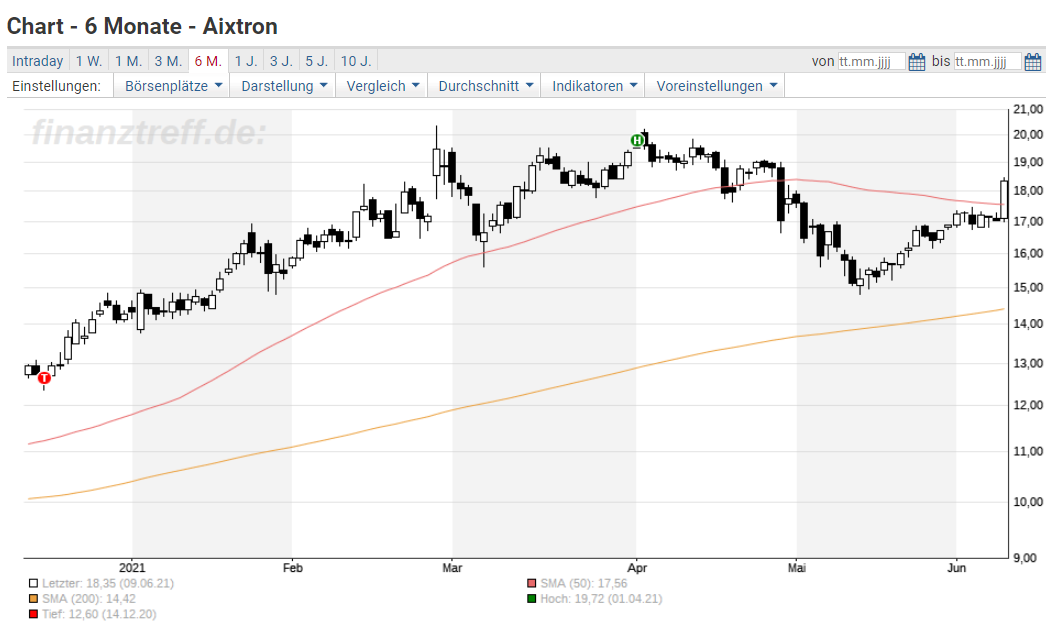Click the '20,00' price axis label
Image resolution: width=1046 pixels, height=628 pixels.
click(x=1028, y=134)
